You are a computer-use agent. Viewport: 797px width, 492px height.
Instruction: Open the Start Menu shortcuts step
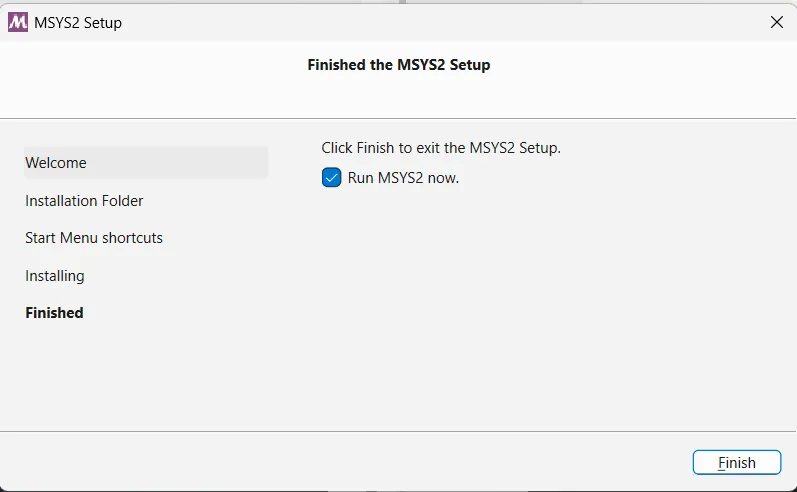[94, 238]
